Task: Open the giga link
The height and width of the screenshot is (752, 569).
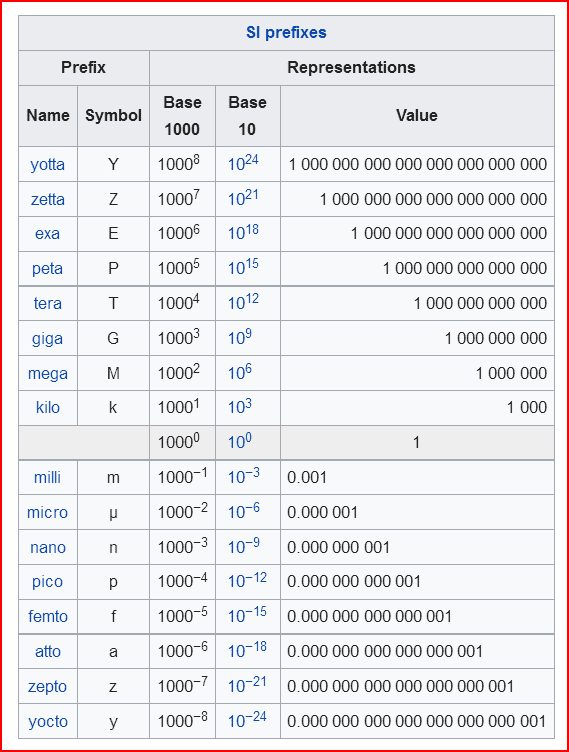Action: pyautogui.click(x=47, y=339)
